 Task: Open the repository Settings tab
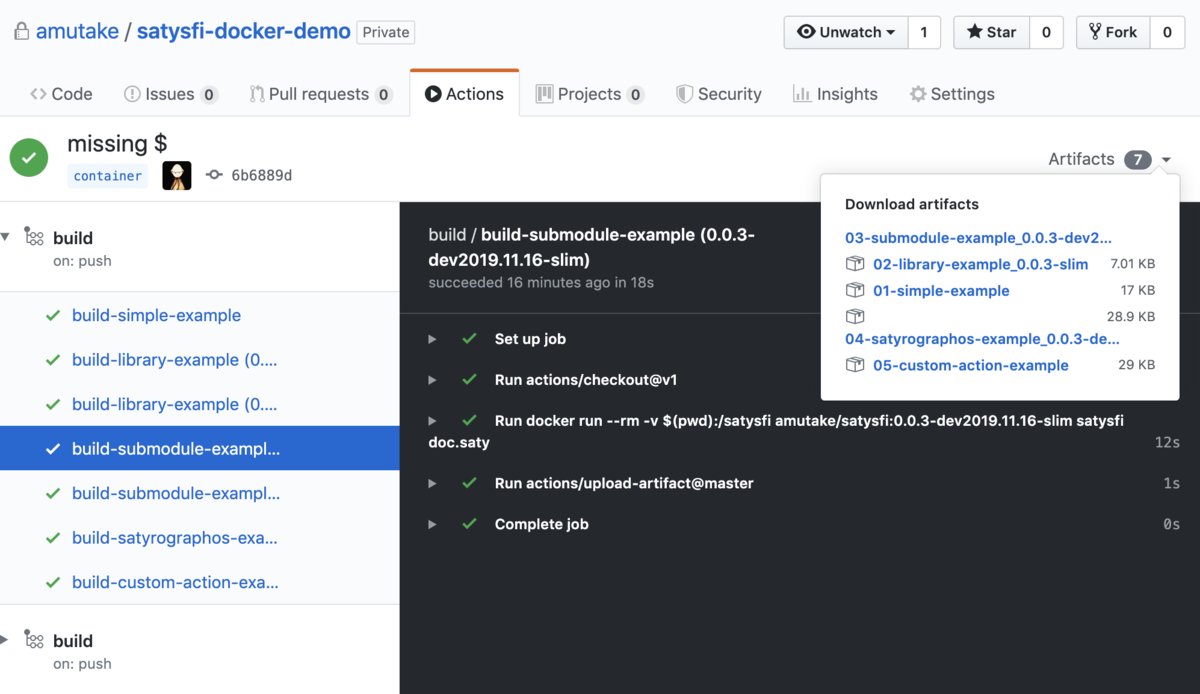click(952, 94)
